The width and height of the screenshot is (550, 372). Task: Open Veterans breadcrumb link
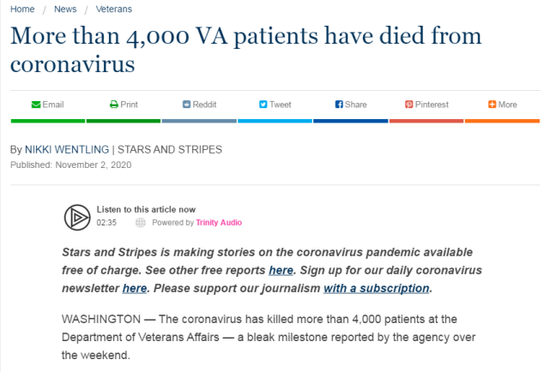(x=114, y=9)
